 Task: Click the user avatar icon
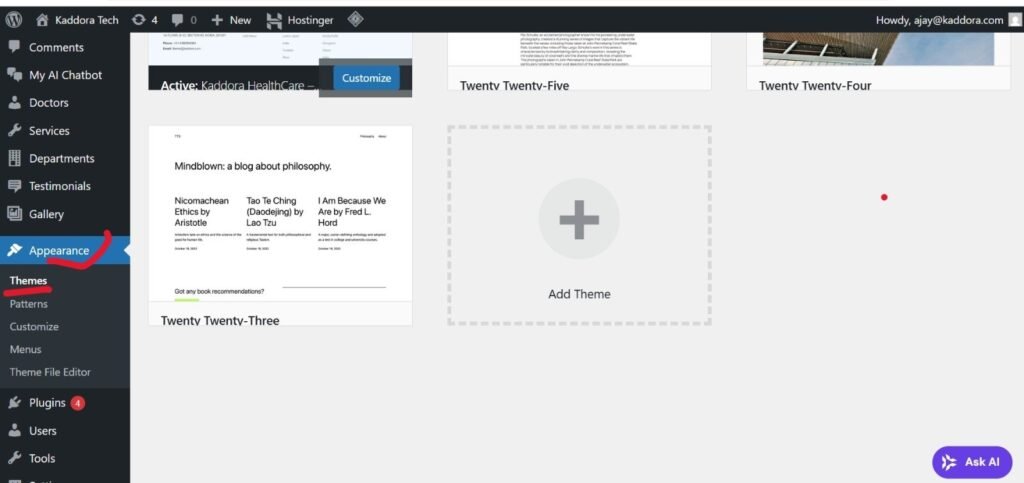[1015, 19]
